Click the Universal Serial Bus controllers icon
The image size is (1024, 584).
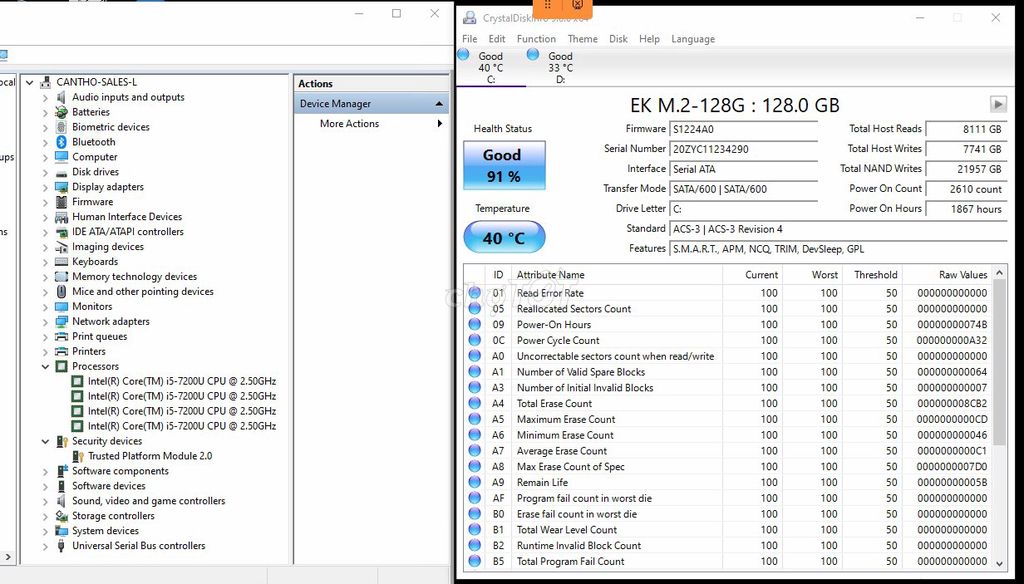[x=61, y=546]
